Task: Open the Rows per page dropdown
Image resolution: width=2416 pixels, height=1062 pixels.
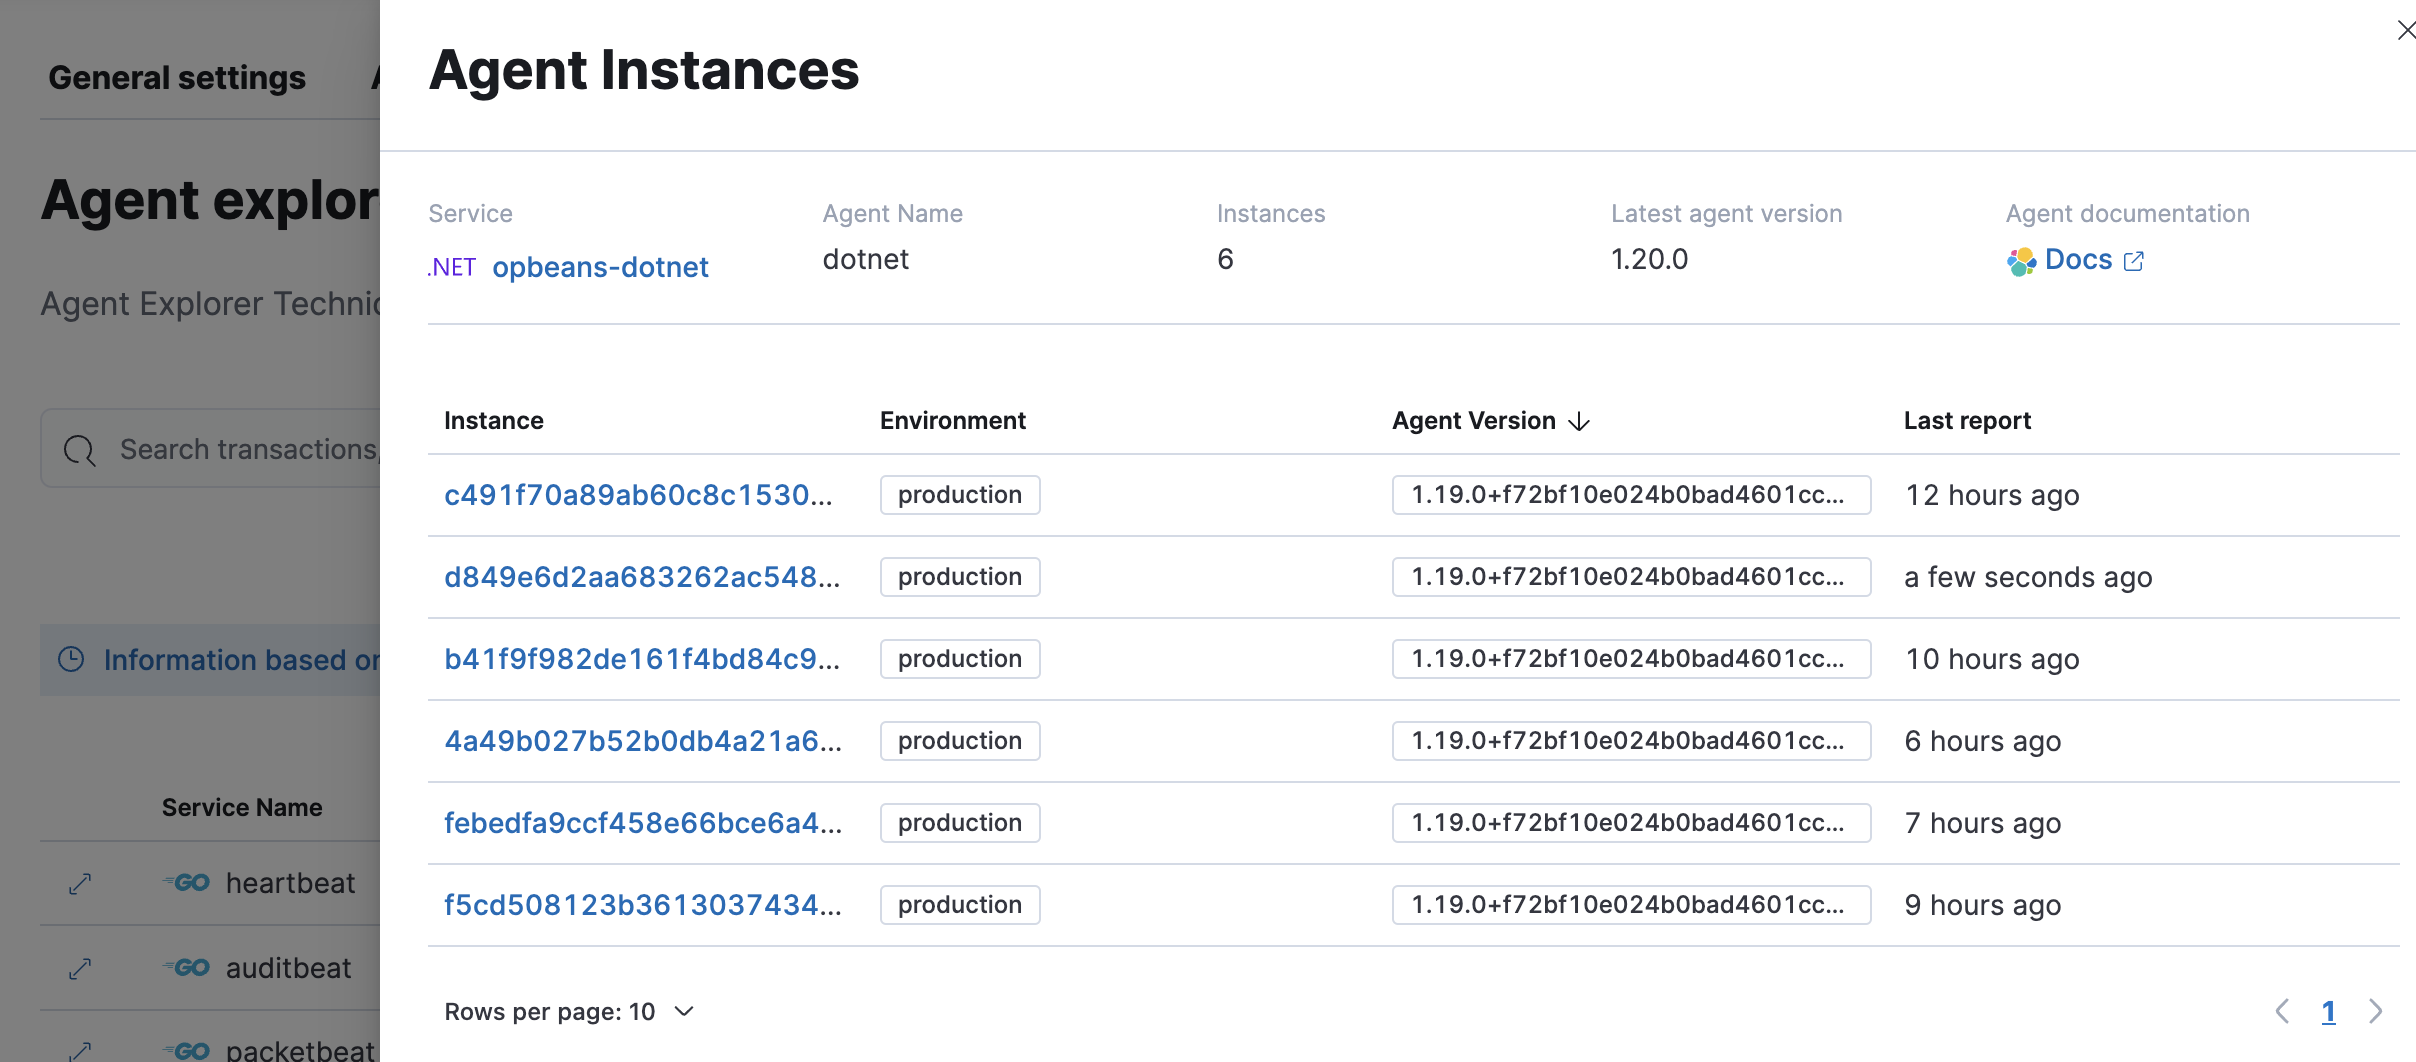Action: coord(568,1011)
